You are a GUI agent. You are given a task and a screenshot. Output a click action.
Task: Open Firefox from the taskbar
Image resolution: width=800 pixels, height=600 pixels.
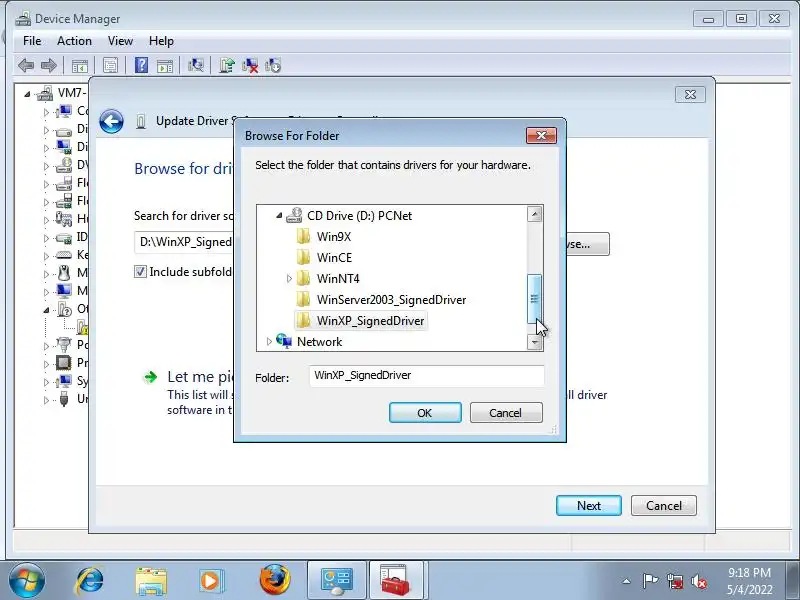pyautogui.click(x=274, y=580)
